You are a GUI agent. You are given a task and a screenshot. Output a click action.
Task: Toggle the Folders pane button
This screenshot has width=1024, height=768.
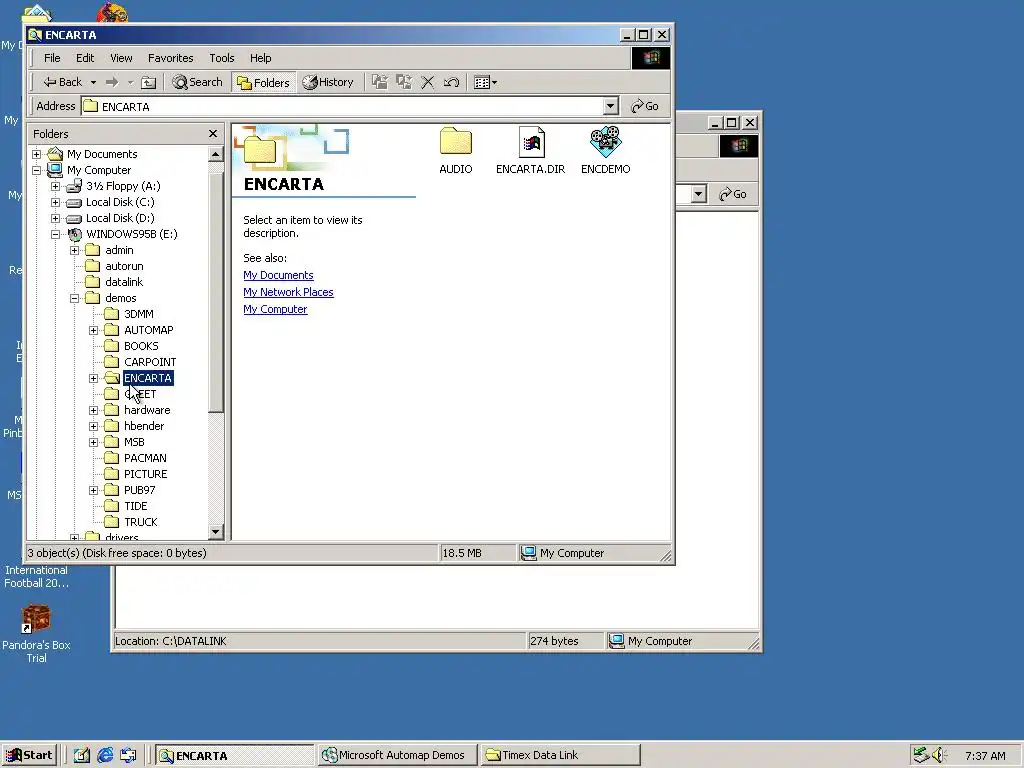coord(263,82)
